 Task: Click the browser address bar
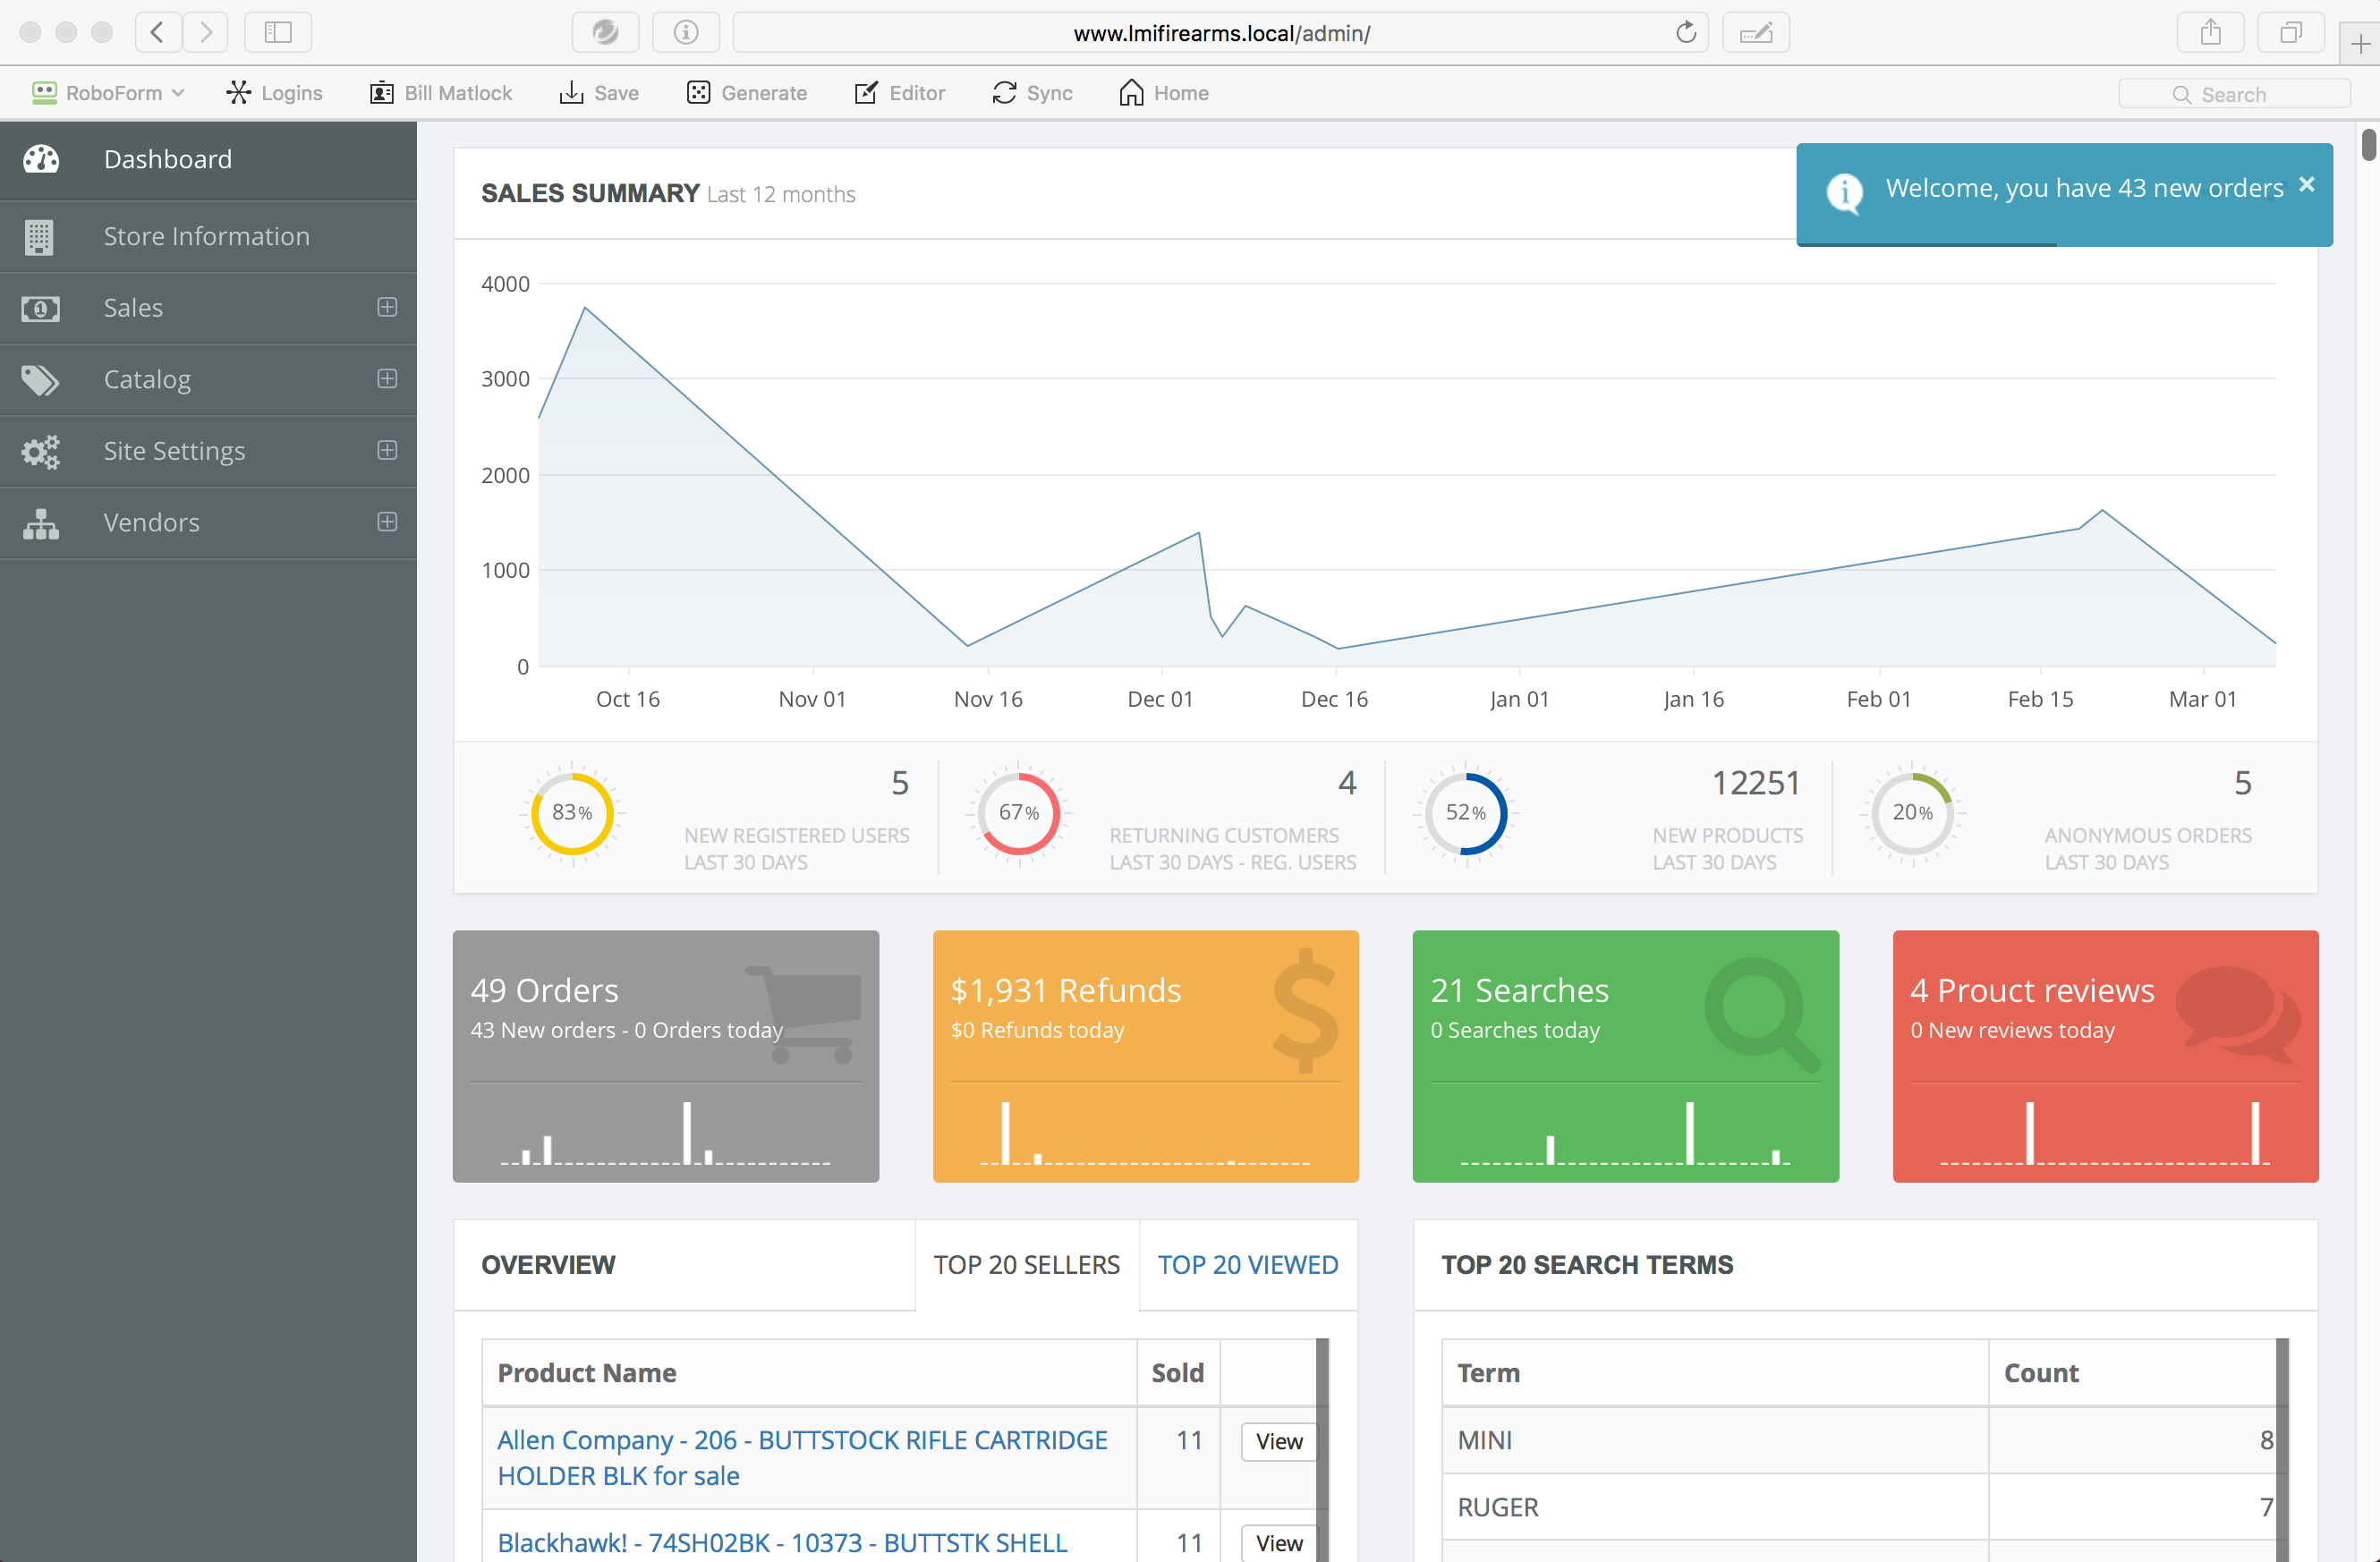click(1221, 33)
